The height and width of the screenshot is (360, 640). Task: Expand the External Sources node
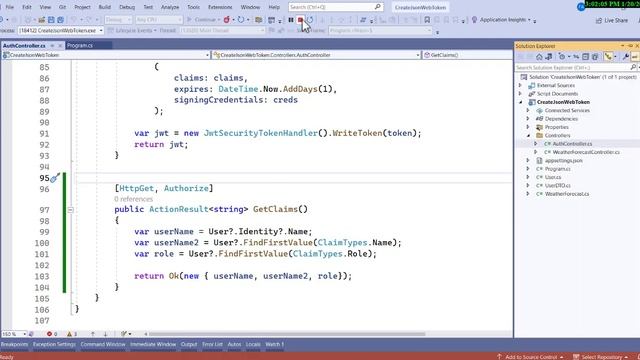coord(520,85)
